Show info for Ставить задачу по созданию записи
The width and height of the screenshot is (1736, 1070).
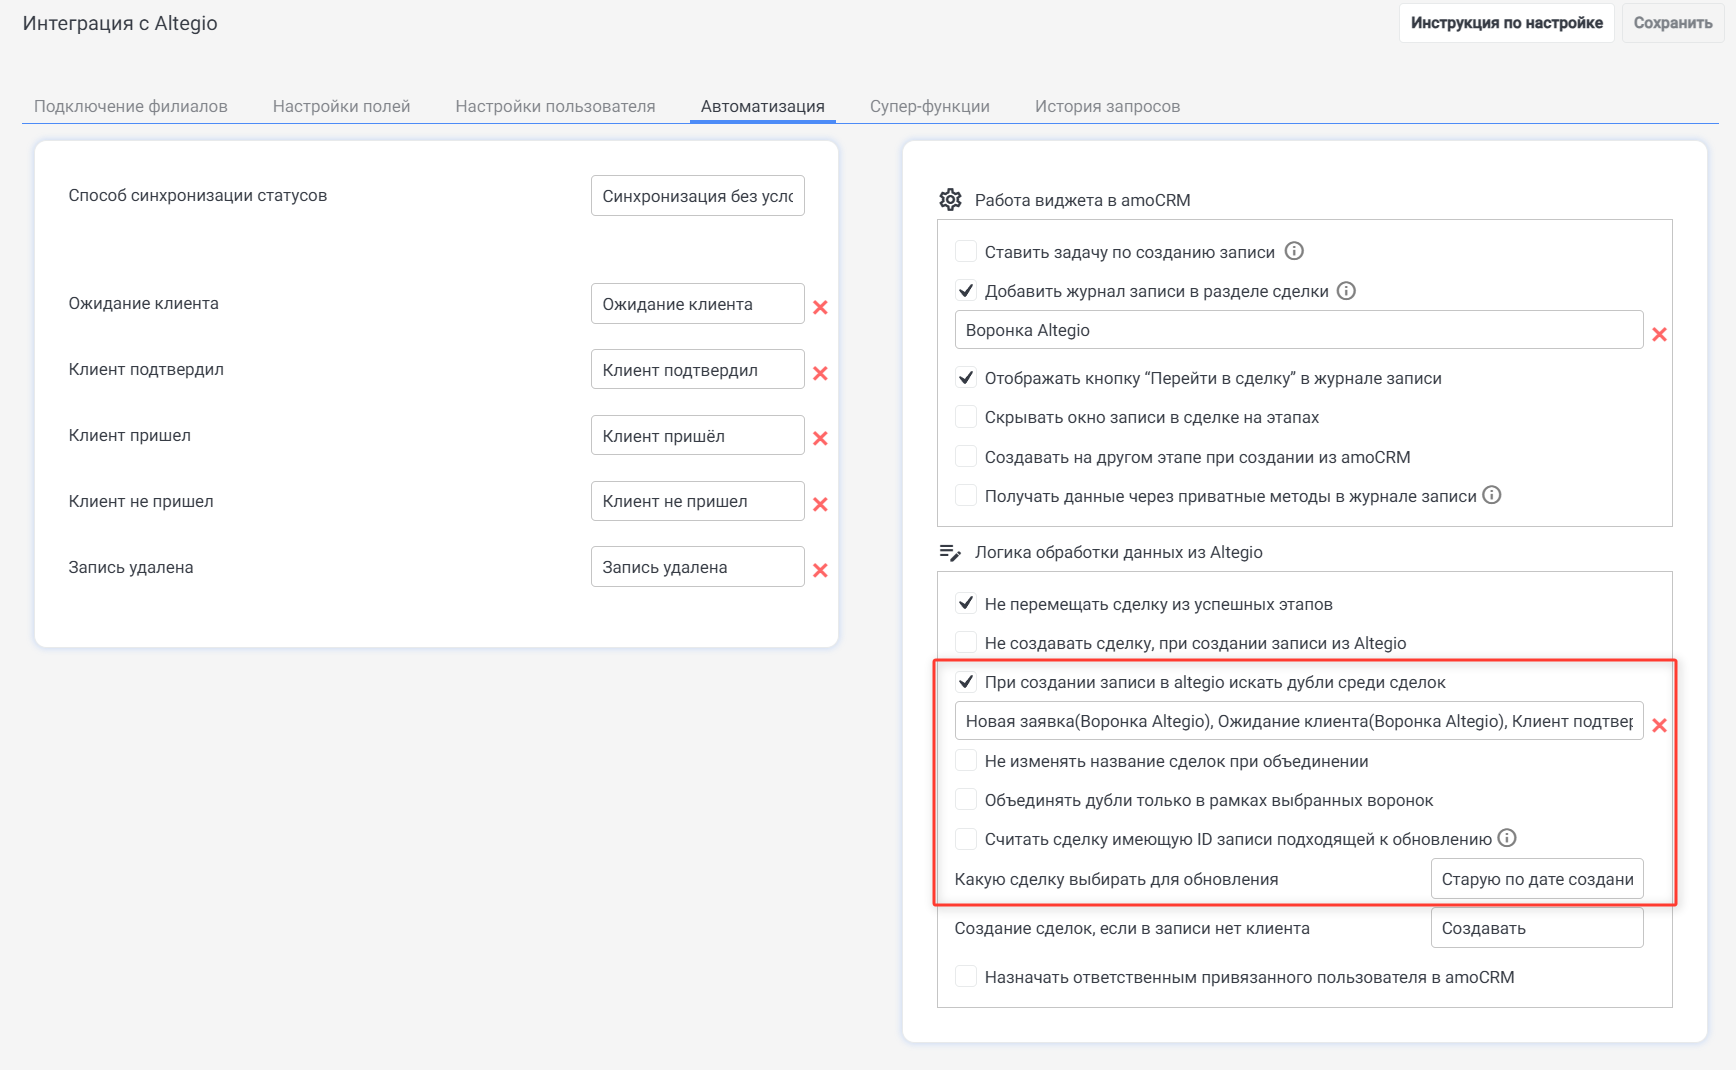click(x=1294, y=251)
